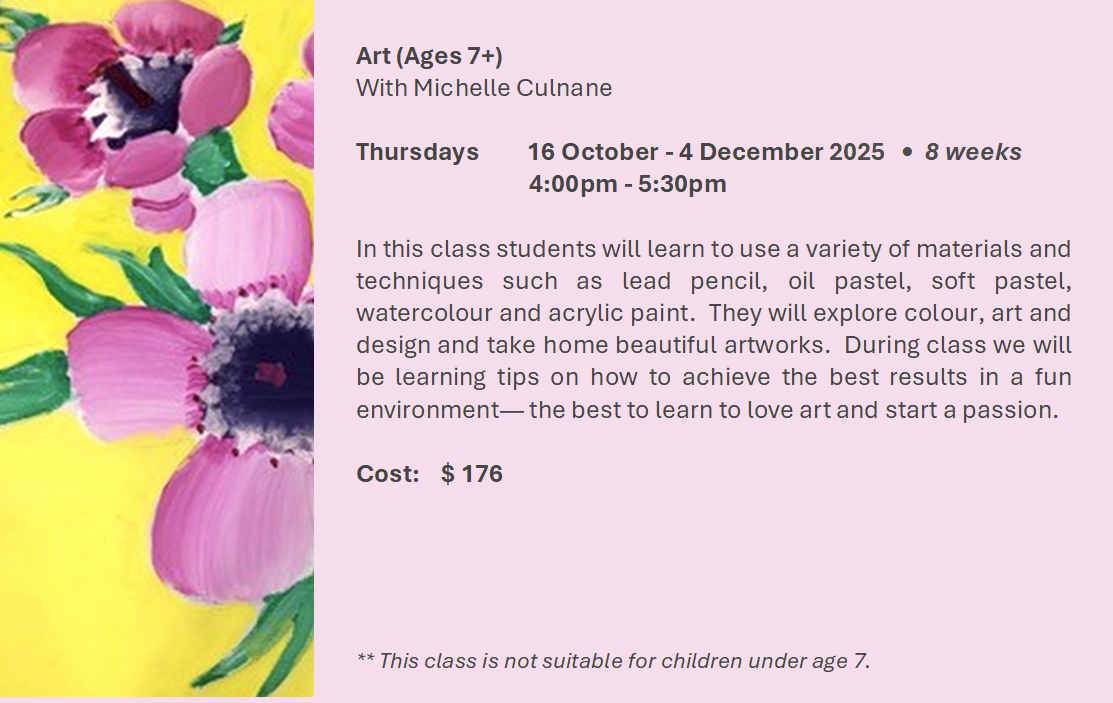Click the "$ 176" price
Viewport: 1113px width, 703px height.
point(472,474)
